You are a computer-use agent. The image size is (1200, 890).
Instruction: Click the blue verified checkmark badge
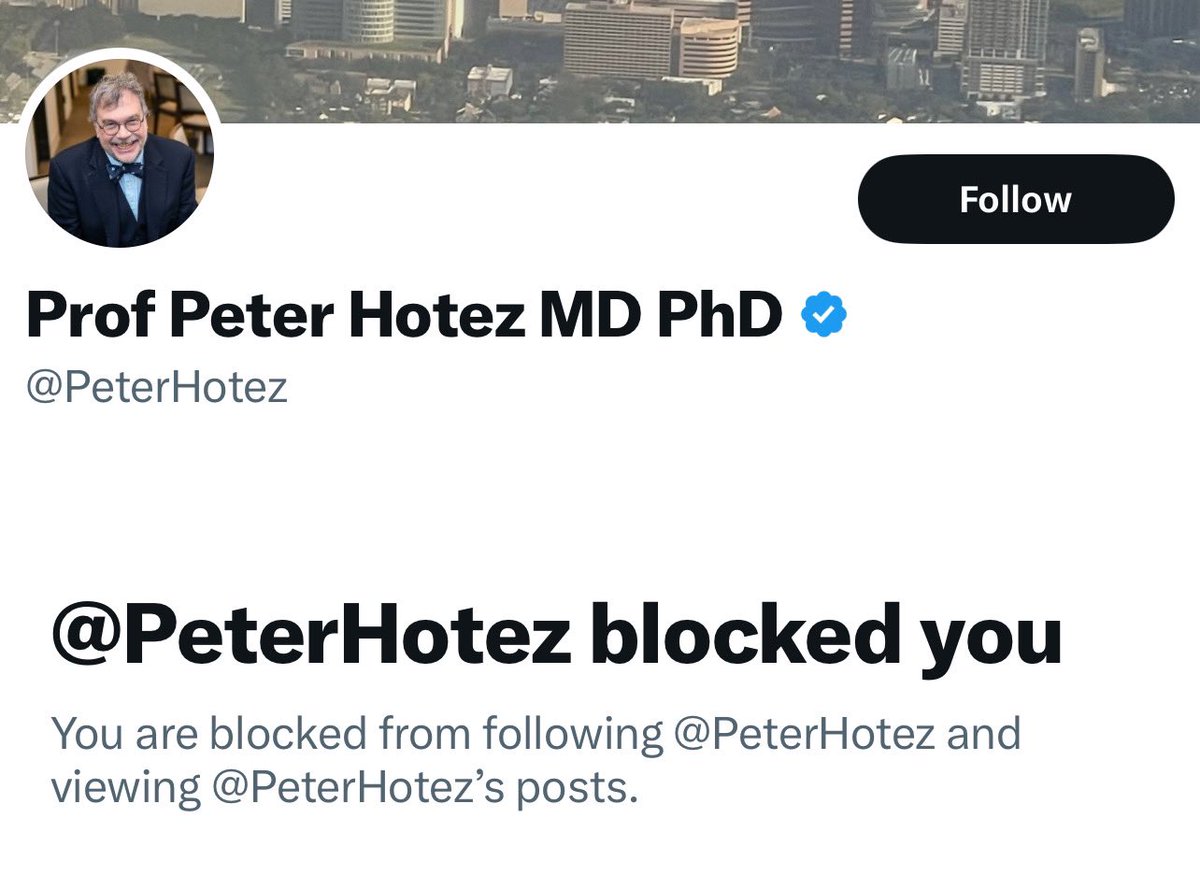tap(825, 316)
